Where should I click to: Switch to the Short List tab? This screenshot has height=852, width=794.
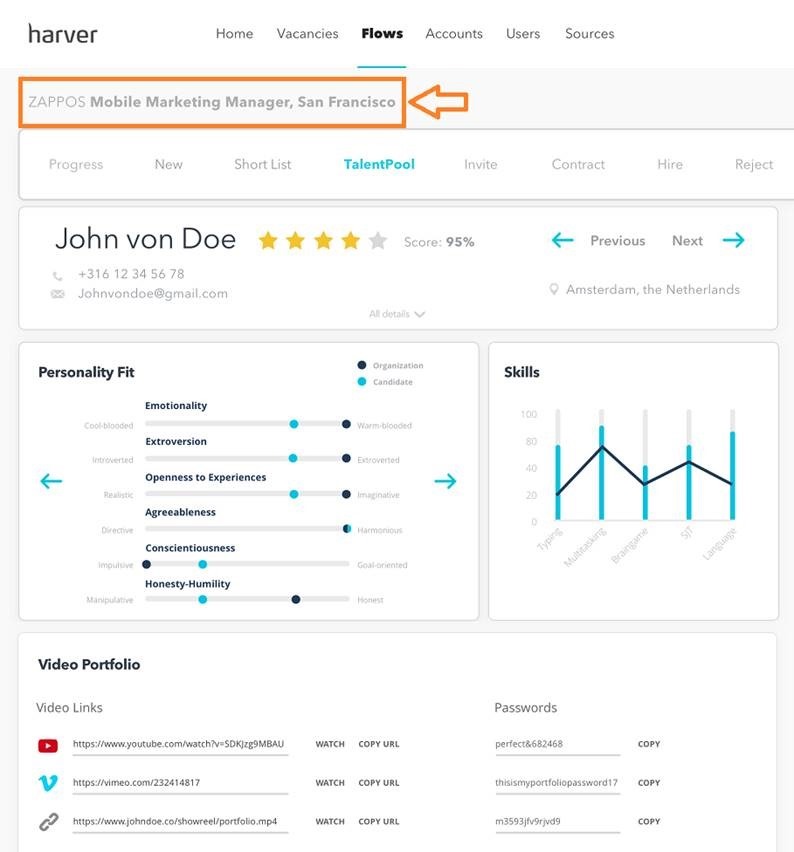click(263, 165)
